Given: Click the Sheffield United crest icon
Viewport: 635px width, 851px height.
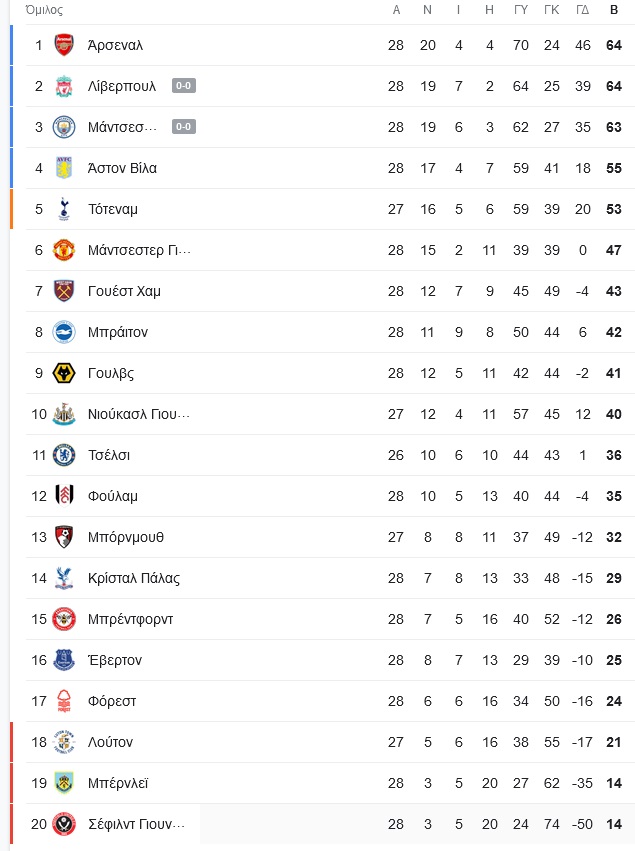Looking at the screenshot, I should coord(64,824).
